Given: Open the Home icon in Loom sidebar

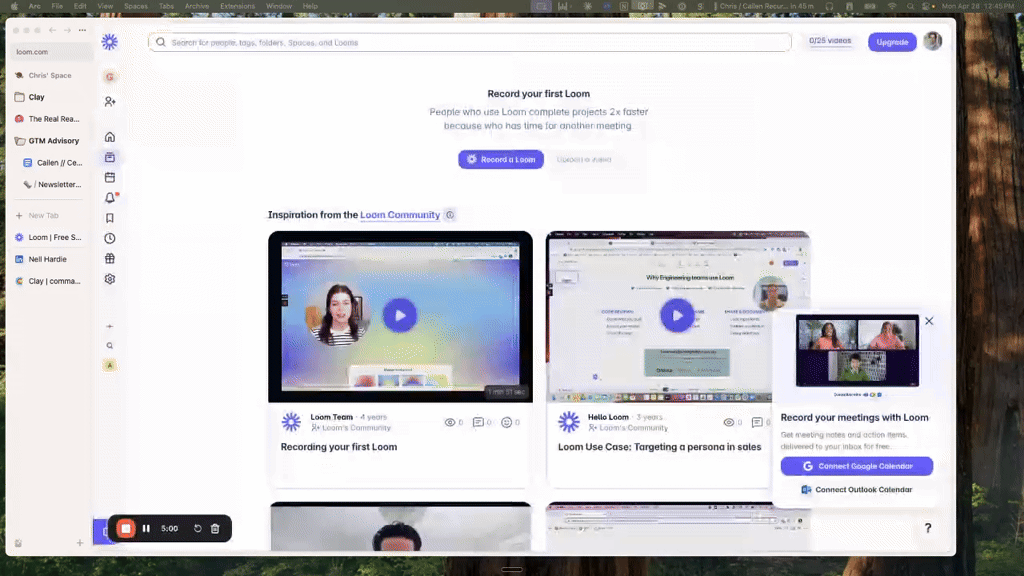Looking at the screenshot, I should point(110,137).
